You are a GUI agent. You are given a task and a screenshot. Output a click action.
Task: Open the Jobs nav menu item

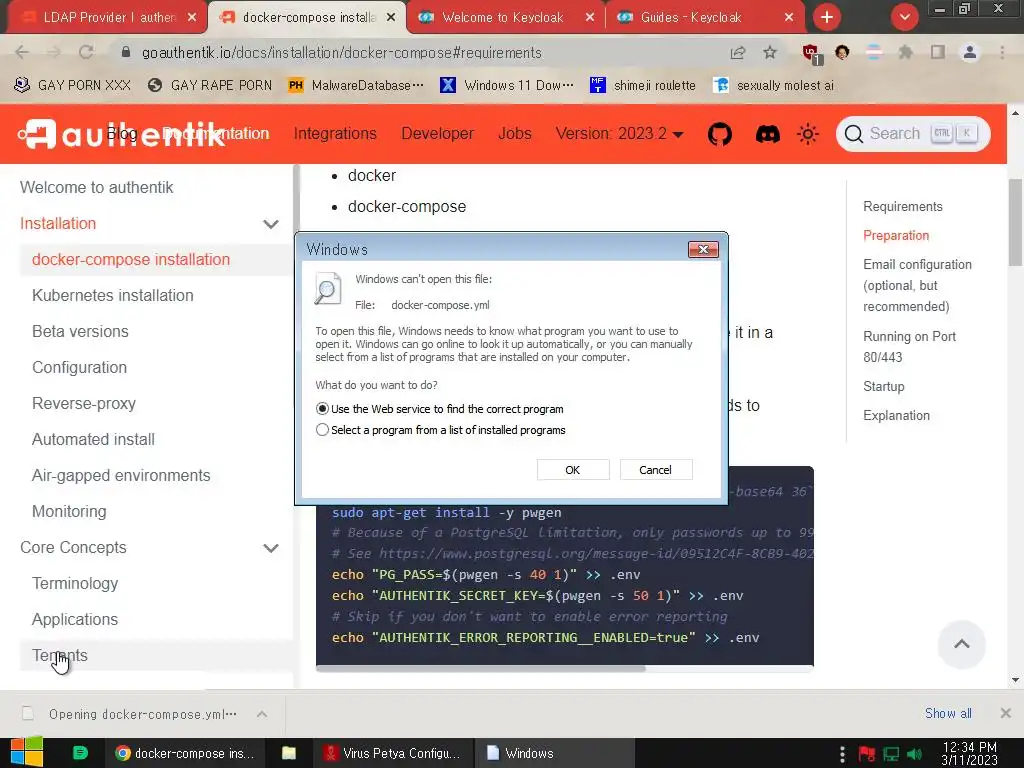tap(515, 134)
